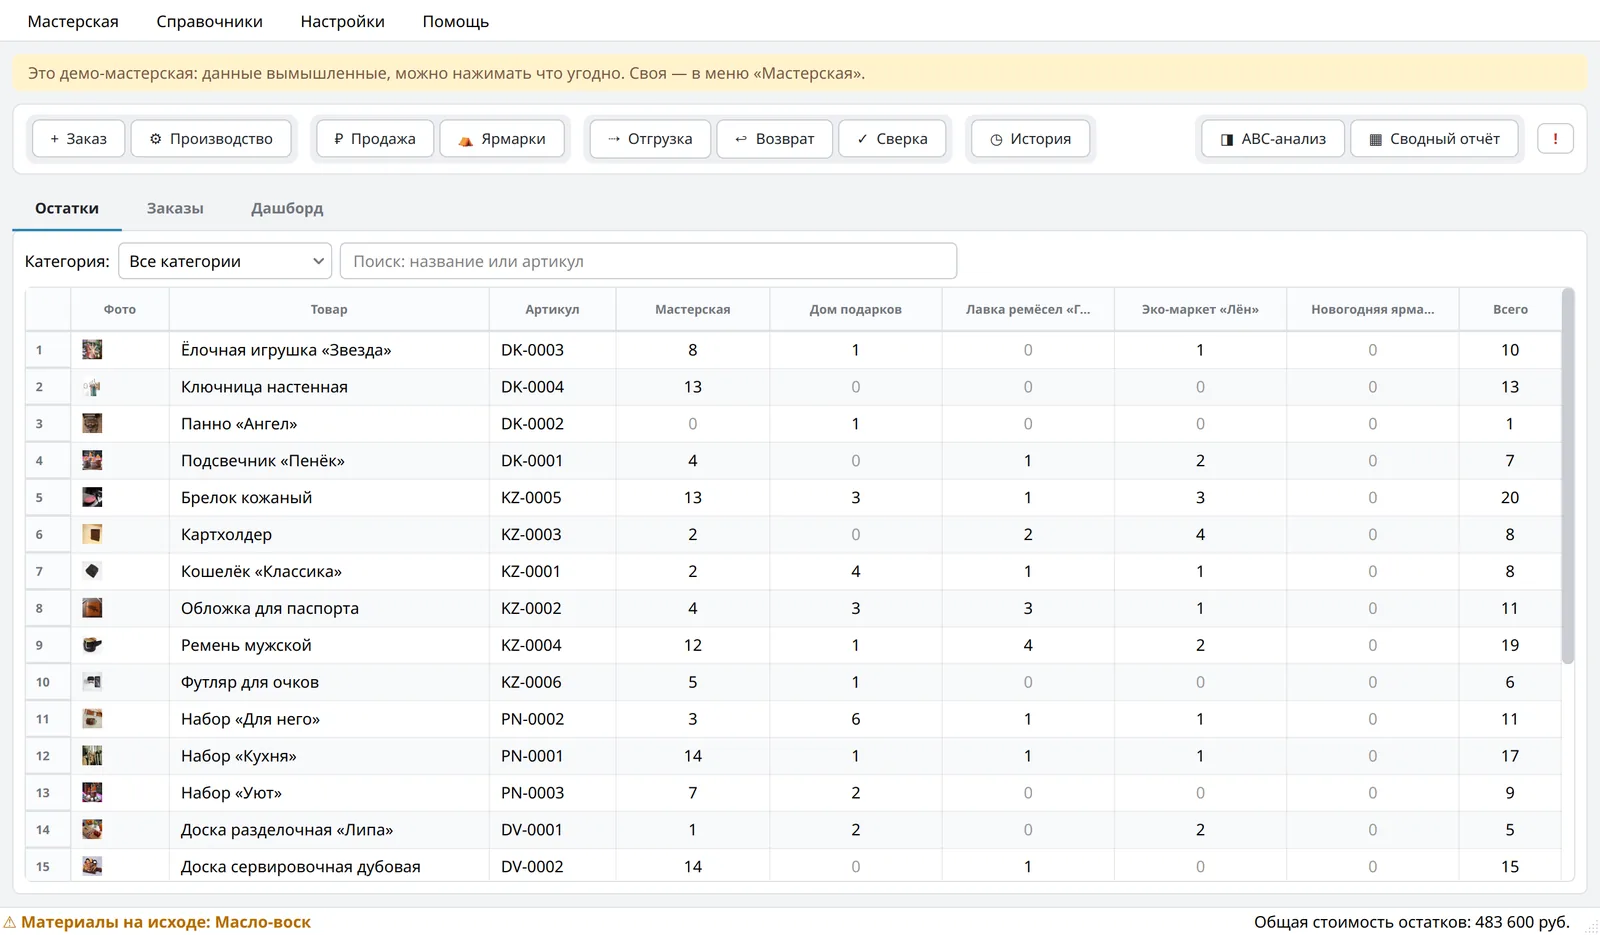Viewport: 1600px width, 935px height.
Task: Click the red exclamation alert button
Action: coord(1555,139)
